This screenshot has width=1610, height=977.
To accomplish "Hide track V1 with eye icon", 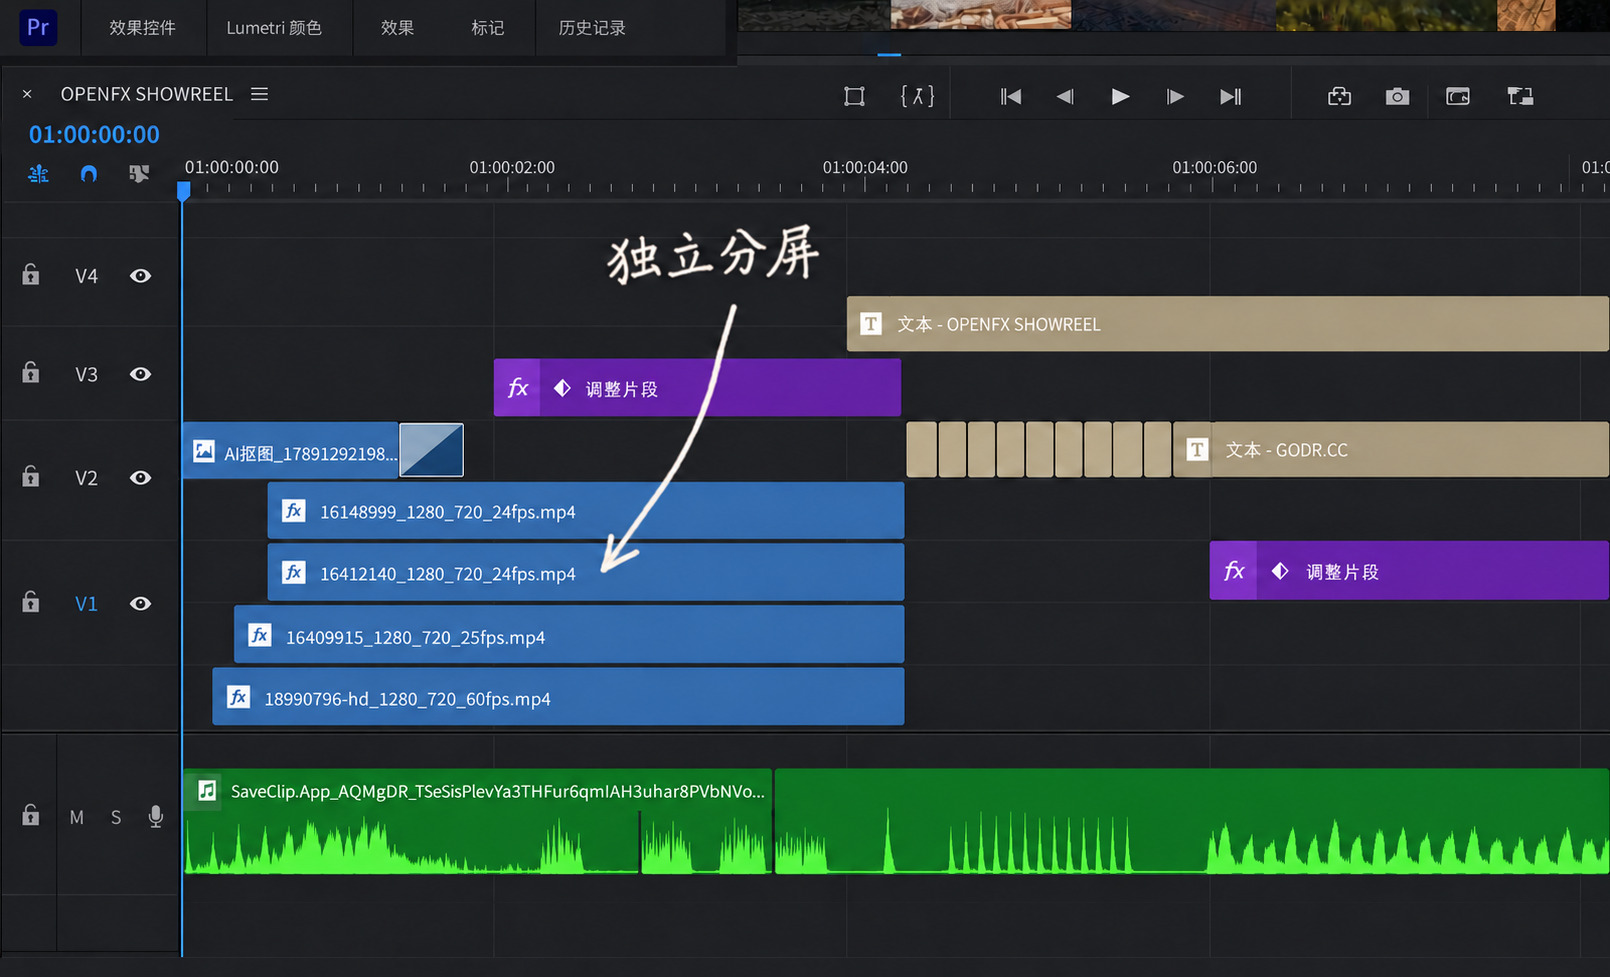I will 140,604.
